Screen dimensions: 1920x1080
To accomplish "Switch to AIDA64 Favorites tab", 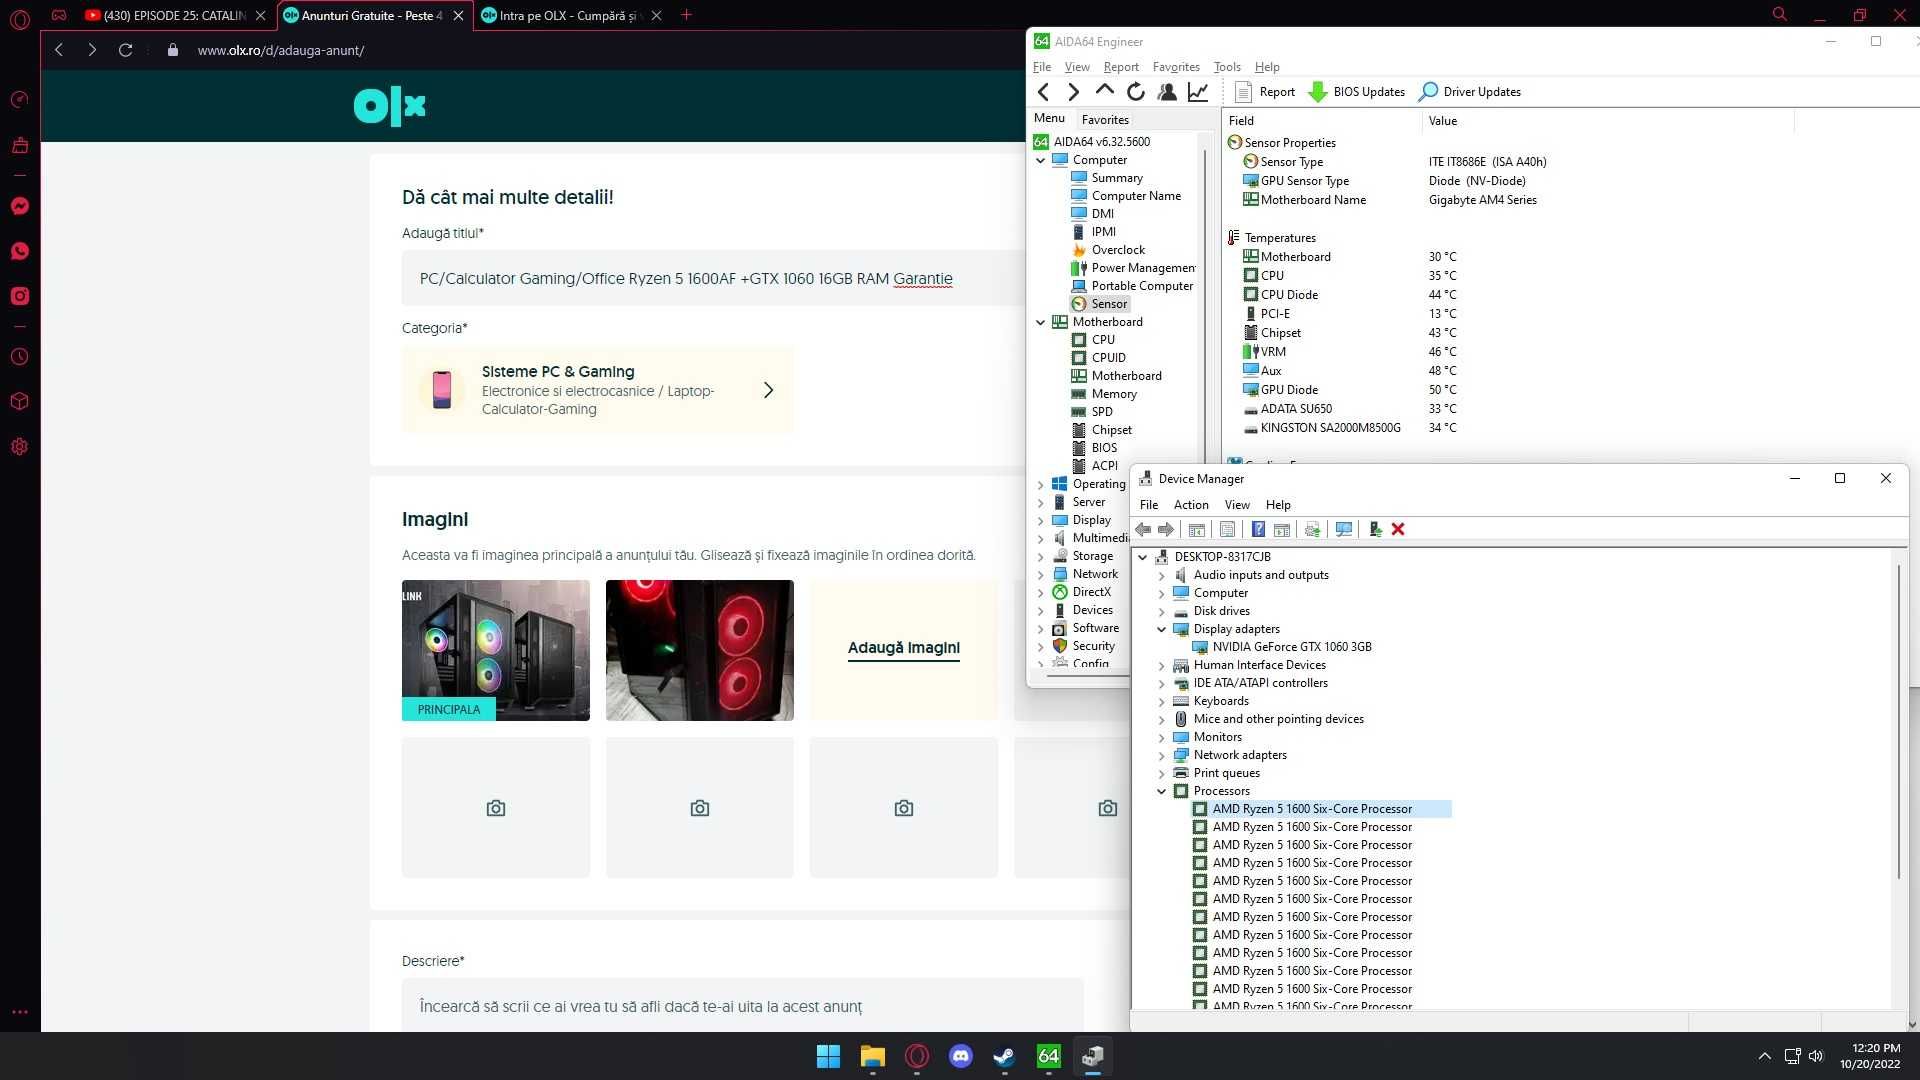I will [x=1105, y=119].
